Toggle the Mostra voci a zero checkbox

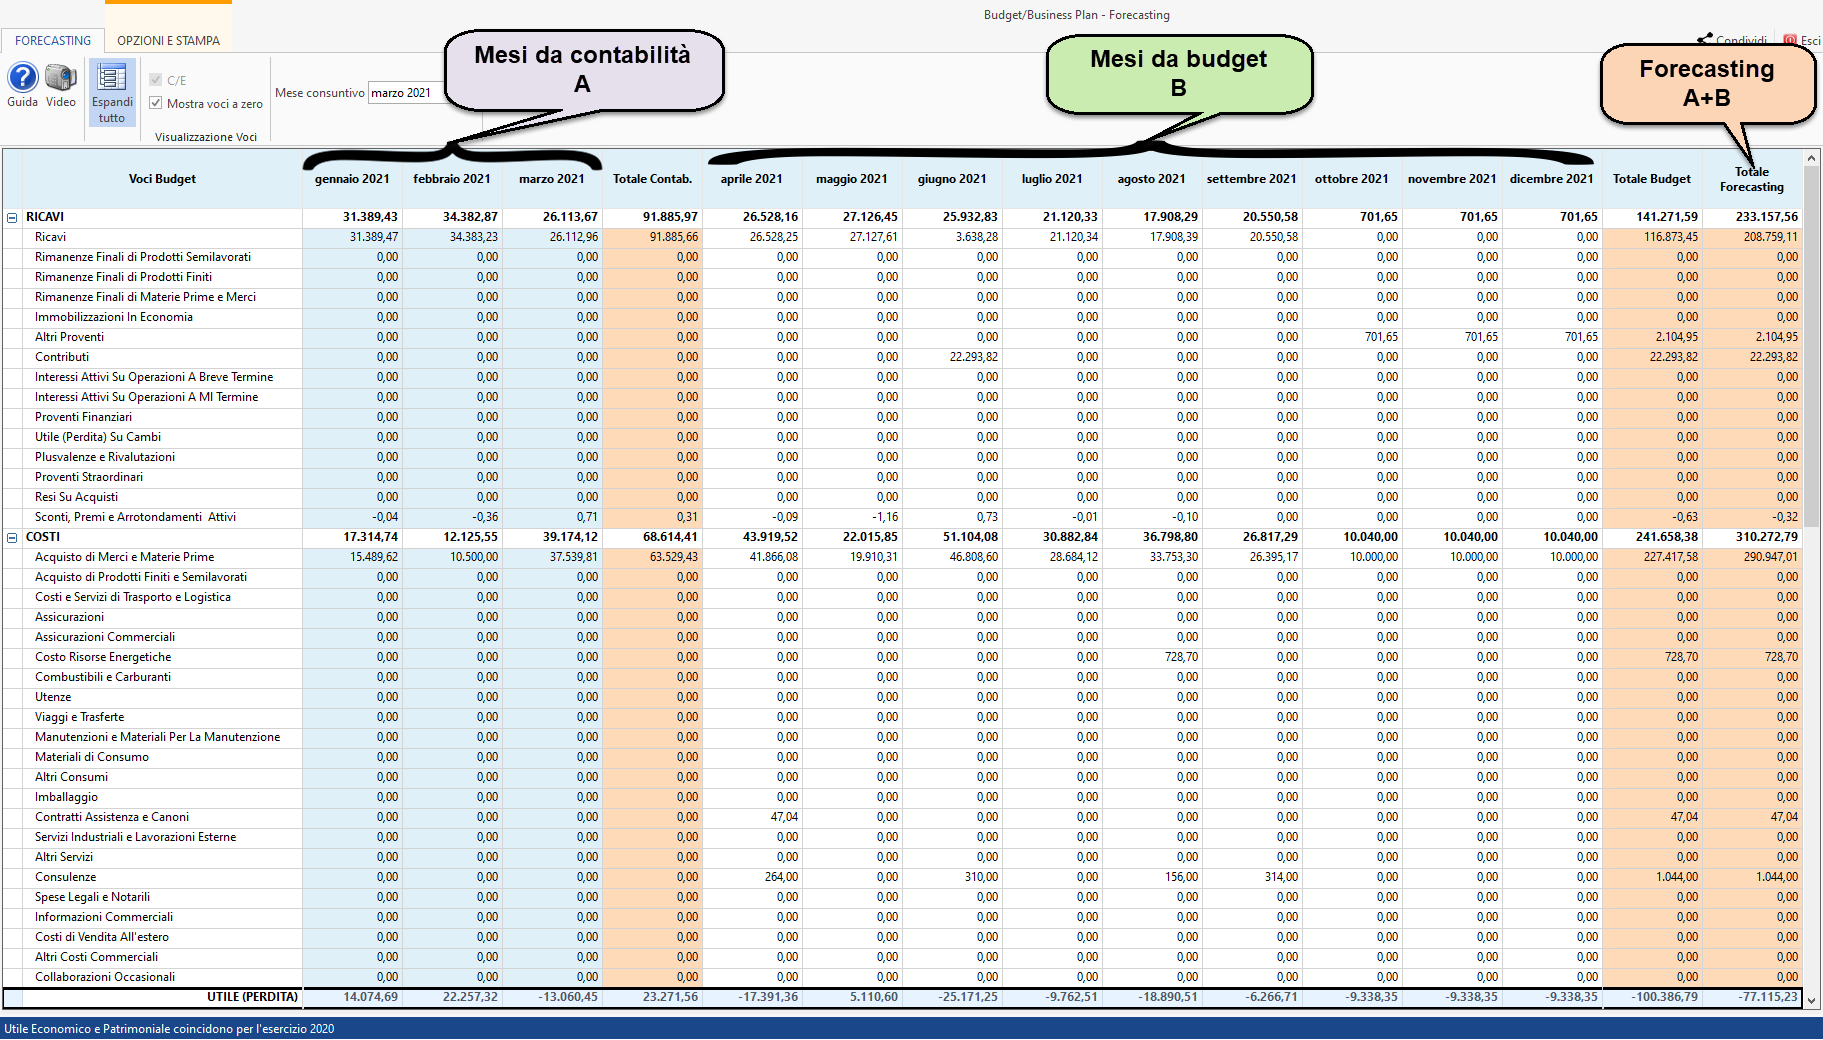point(156,103)
